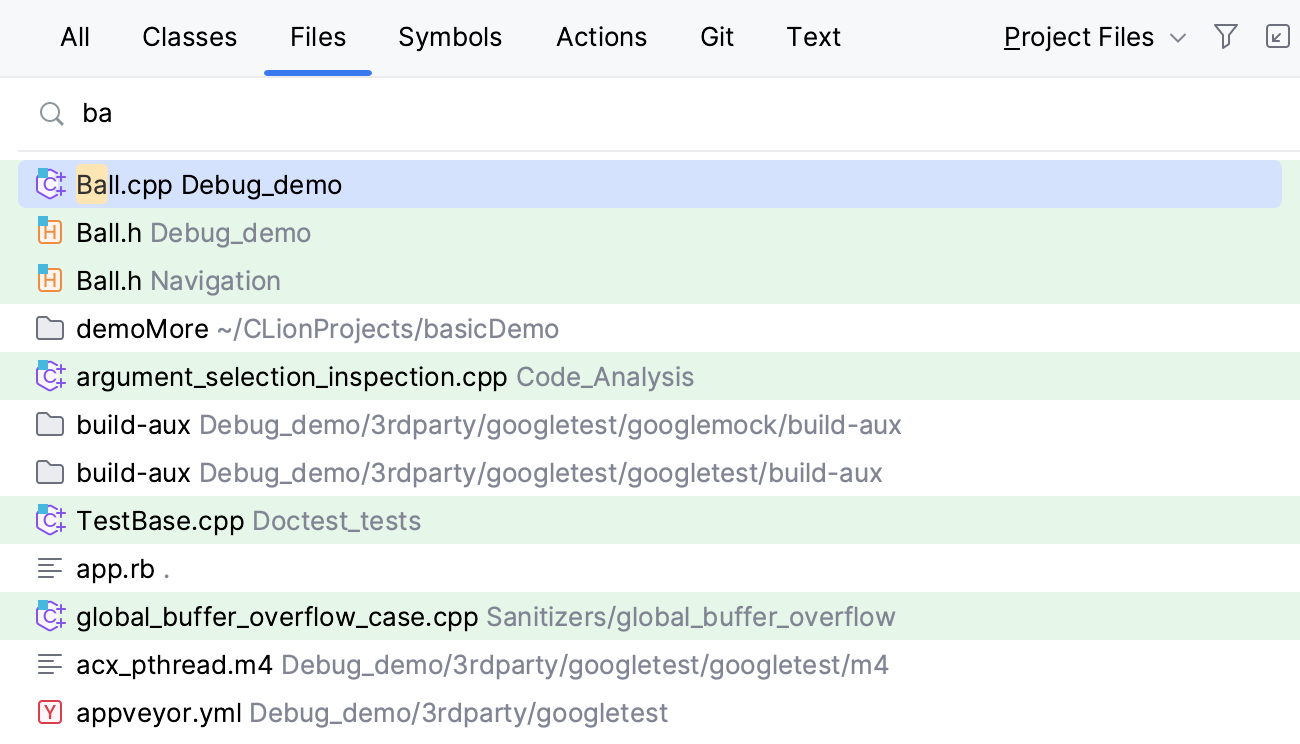Click the chevron next to Project Files
1300x744 pixels.
1178,38
